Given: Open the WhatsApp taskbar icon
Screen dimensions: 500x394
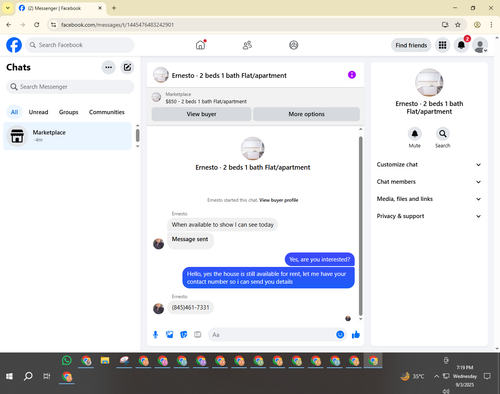Looking at the screenshot, I should pos(67,360).
